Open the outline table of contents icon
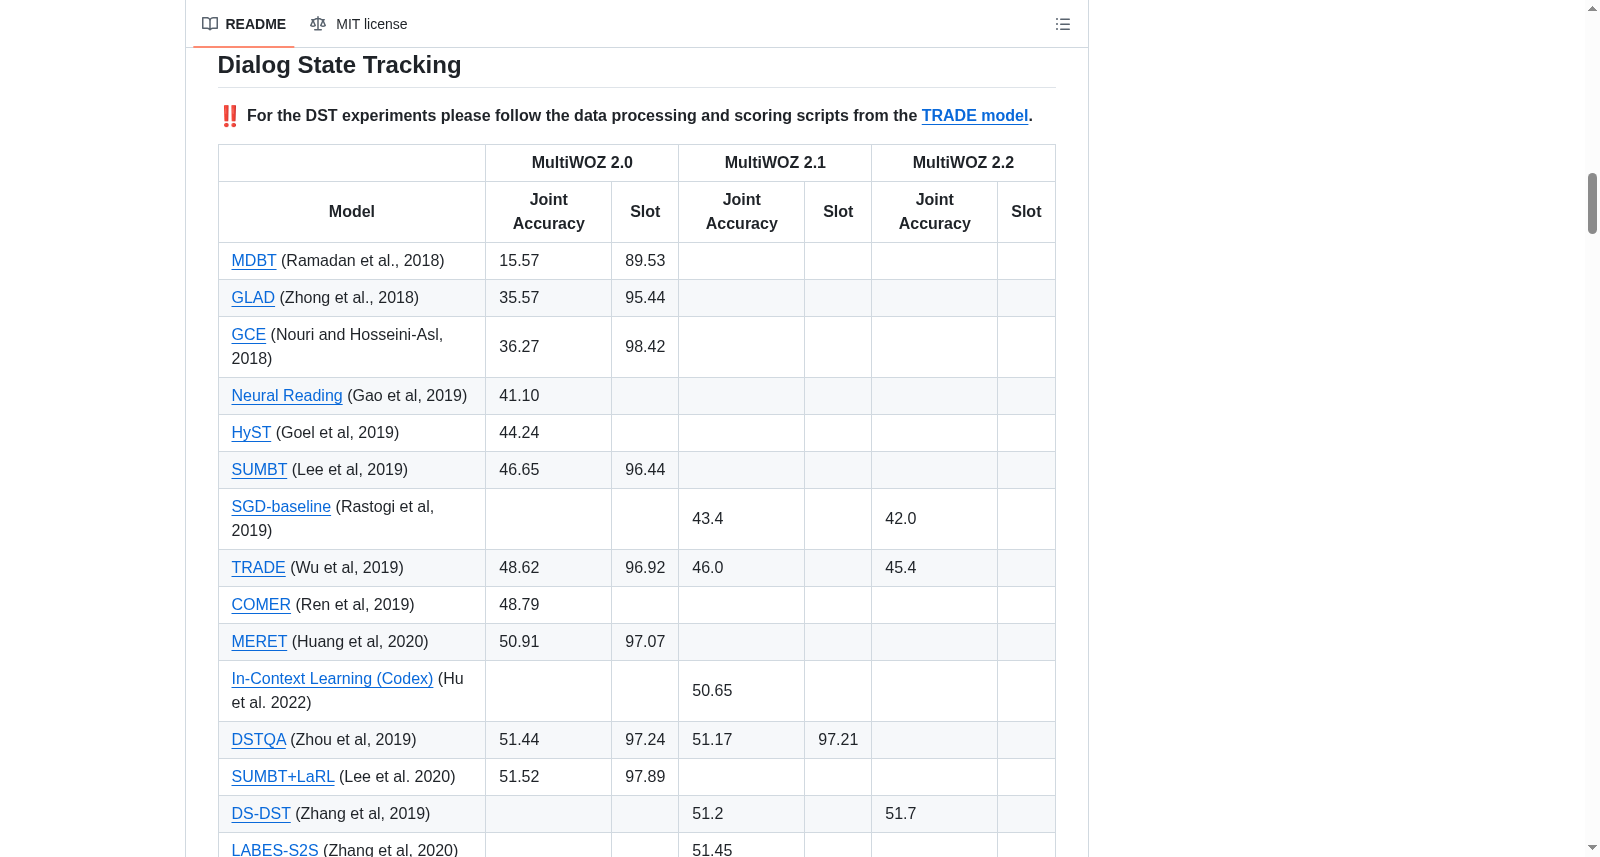The height and width of the screenshot is (857, 1600). [1063, 24]
